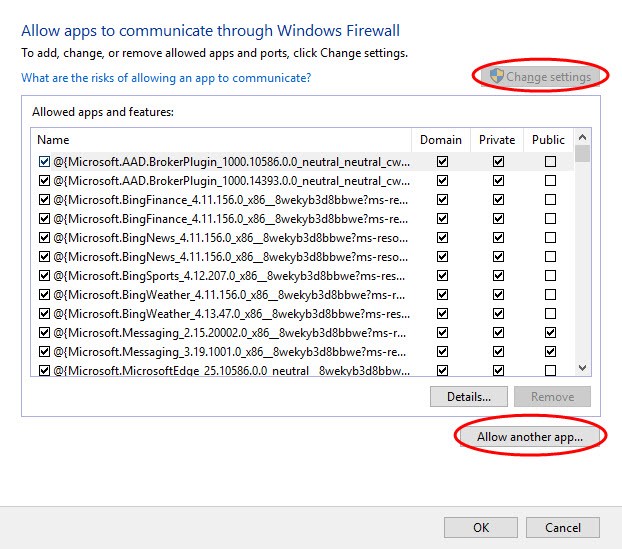
Task: Enable Public for AAD.BrokerPlugin_1000.14393
Action: click(550, 180)
